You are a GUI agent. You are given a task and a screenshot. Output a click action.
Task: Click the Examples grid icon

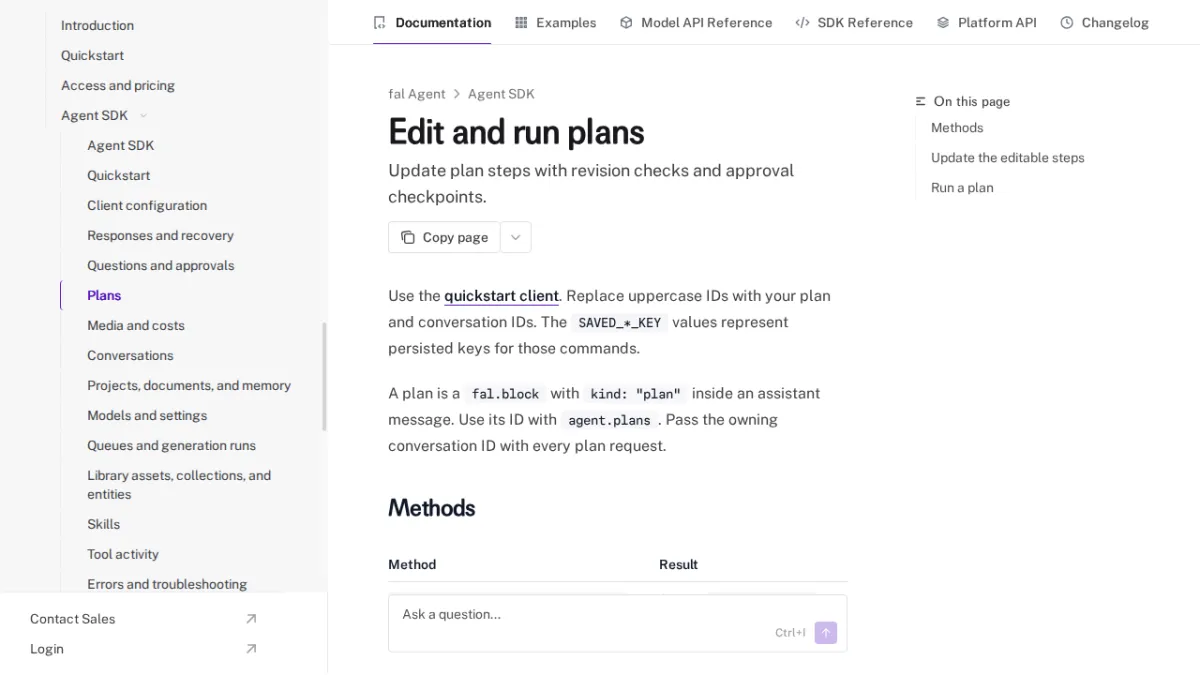[521, 22]
